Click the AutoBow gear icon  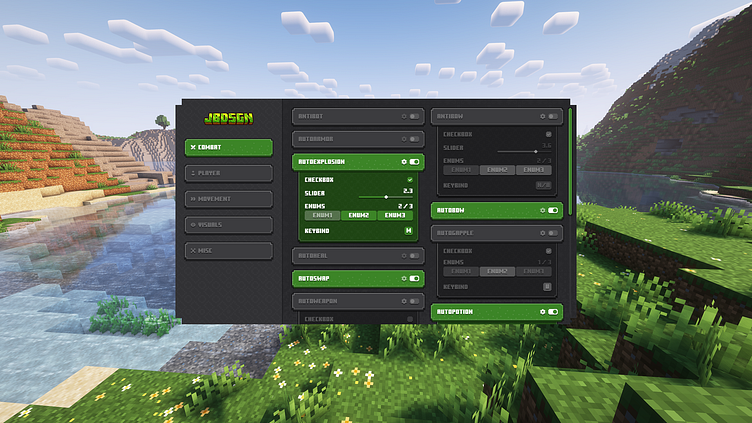tap(542, 210)
